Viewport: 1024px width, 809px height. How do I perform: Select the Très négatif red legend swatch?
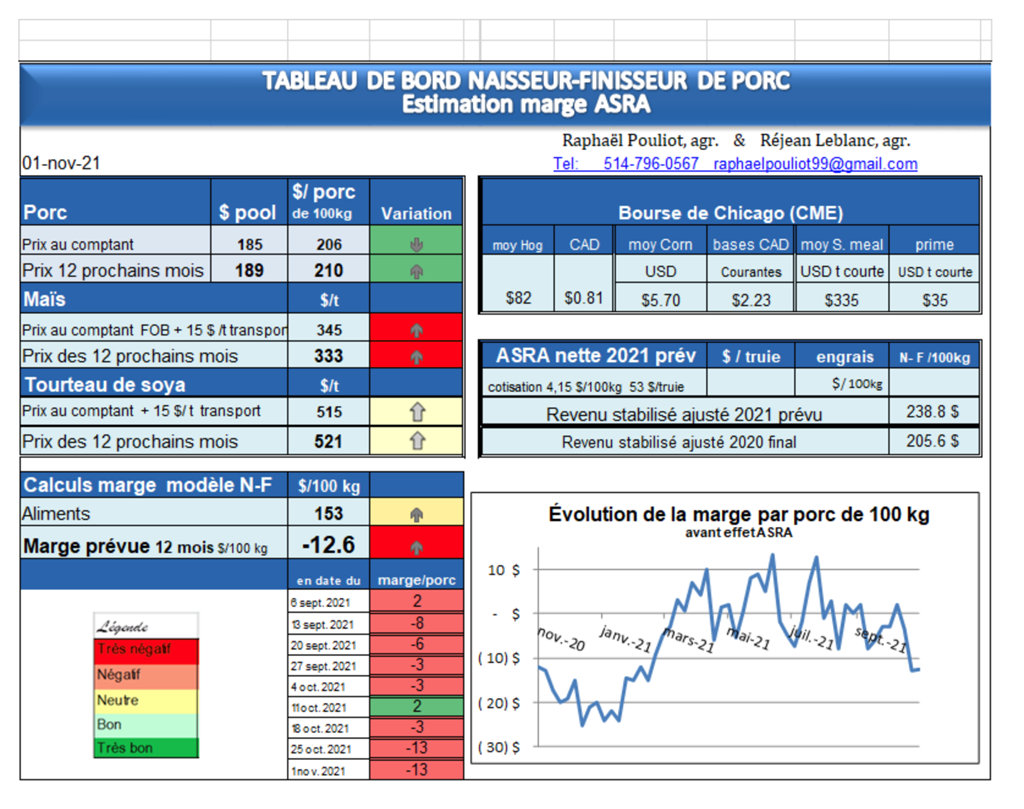[146, 650]
